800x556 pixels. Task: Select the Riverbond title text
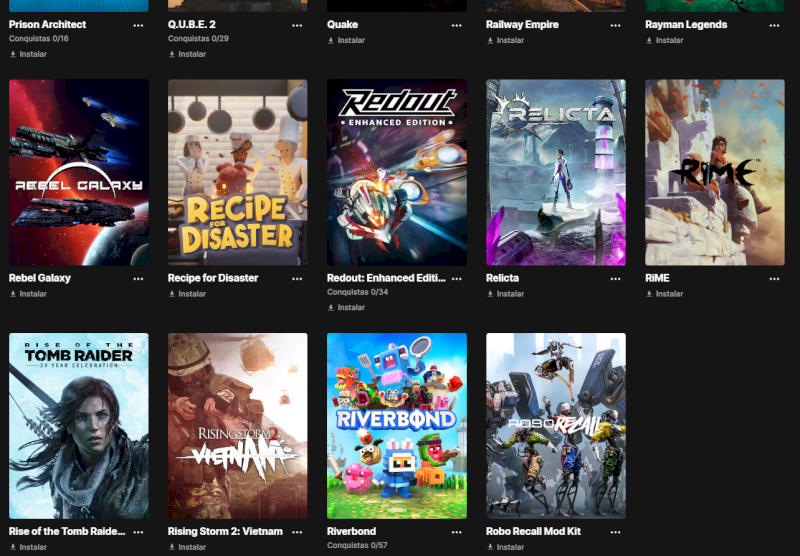click(x=352, y=531)
